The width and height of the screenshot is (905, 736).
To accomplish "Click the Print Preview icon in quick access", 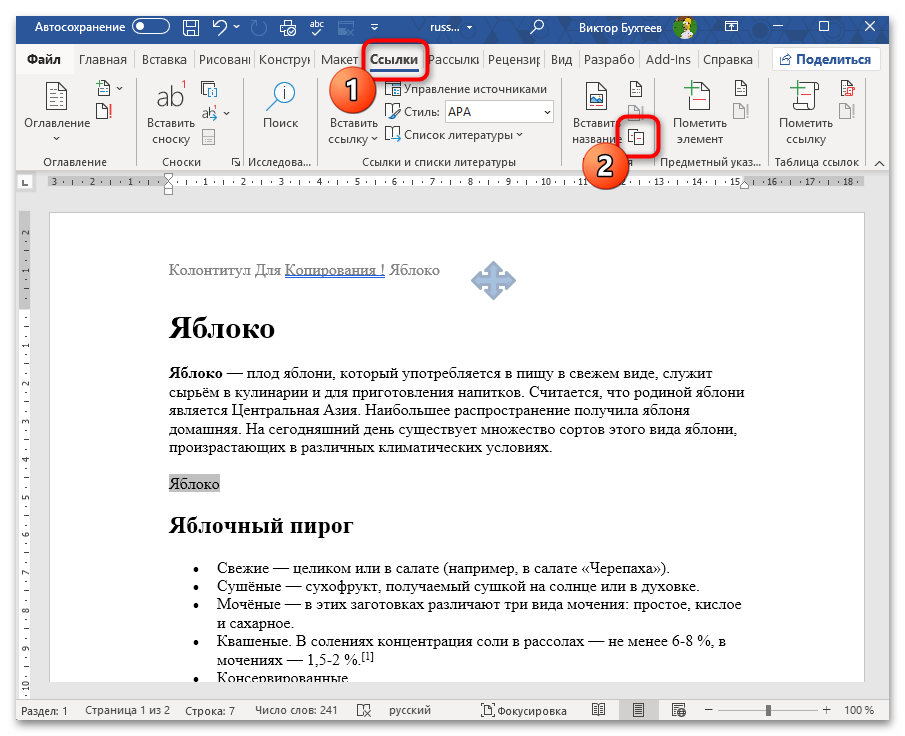I will [287, 27].
